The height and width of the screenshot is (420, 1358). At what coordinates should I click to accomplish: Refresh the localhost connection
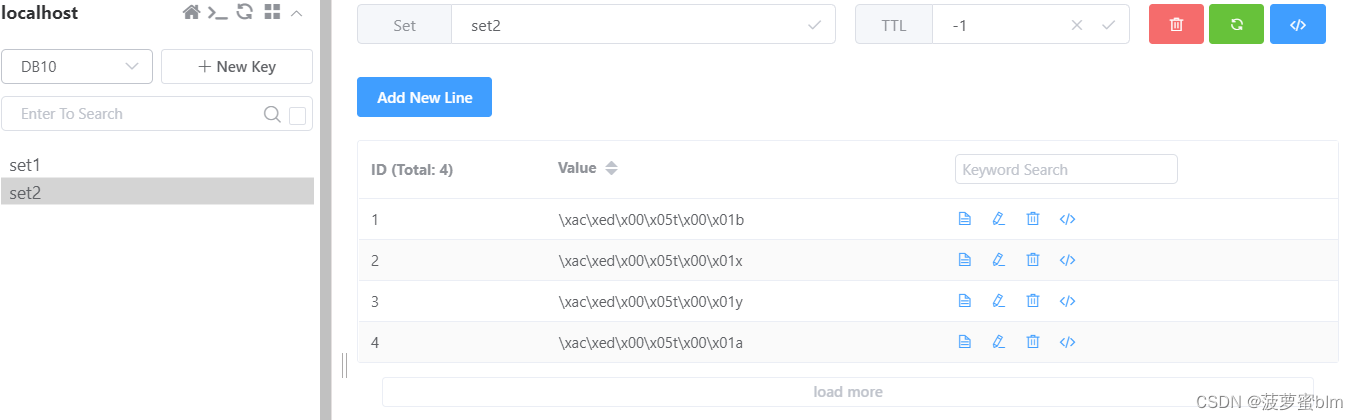coord(244,12)
